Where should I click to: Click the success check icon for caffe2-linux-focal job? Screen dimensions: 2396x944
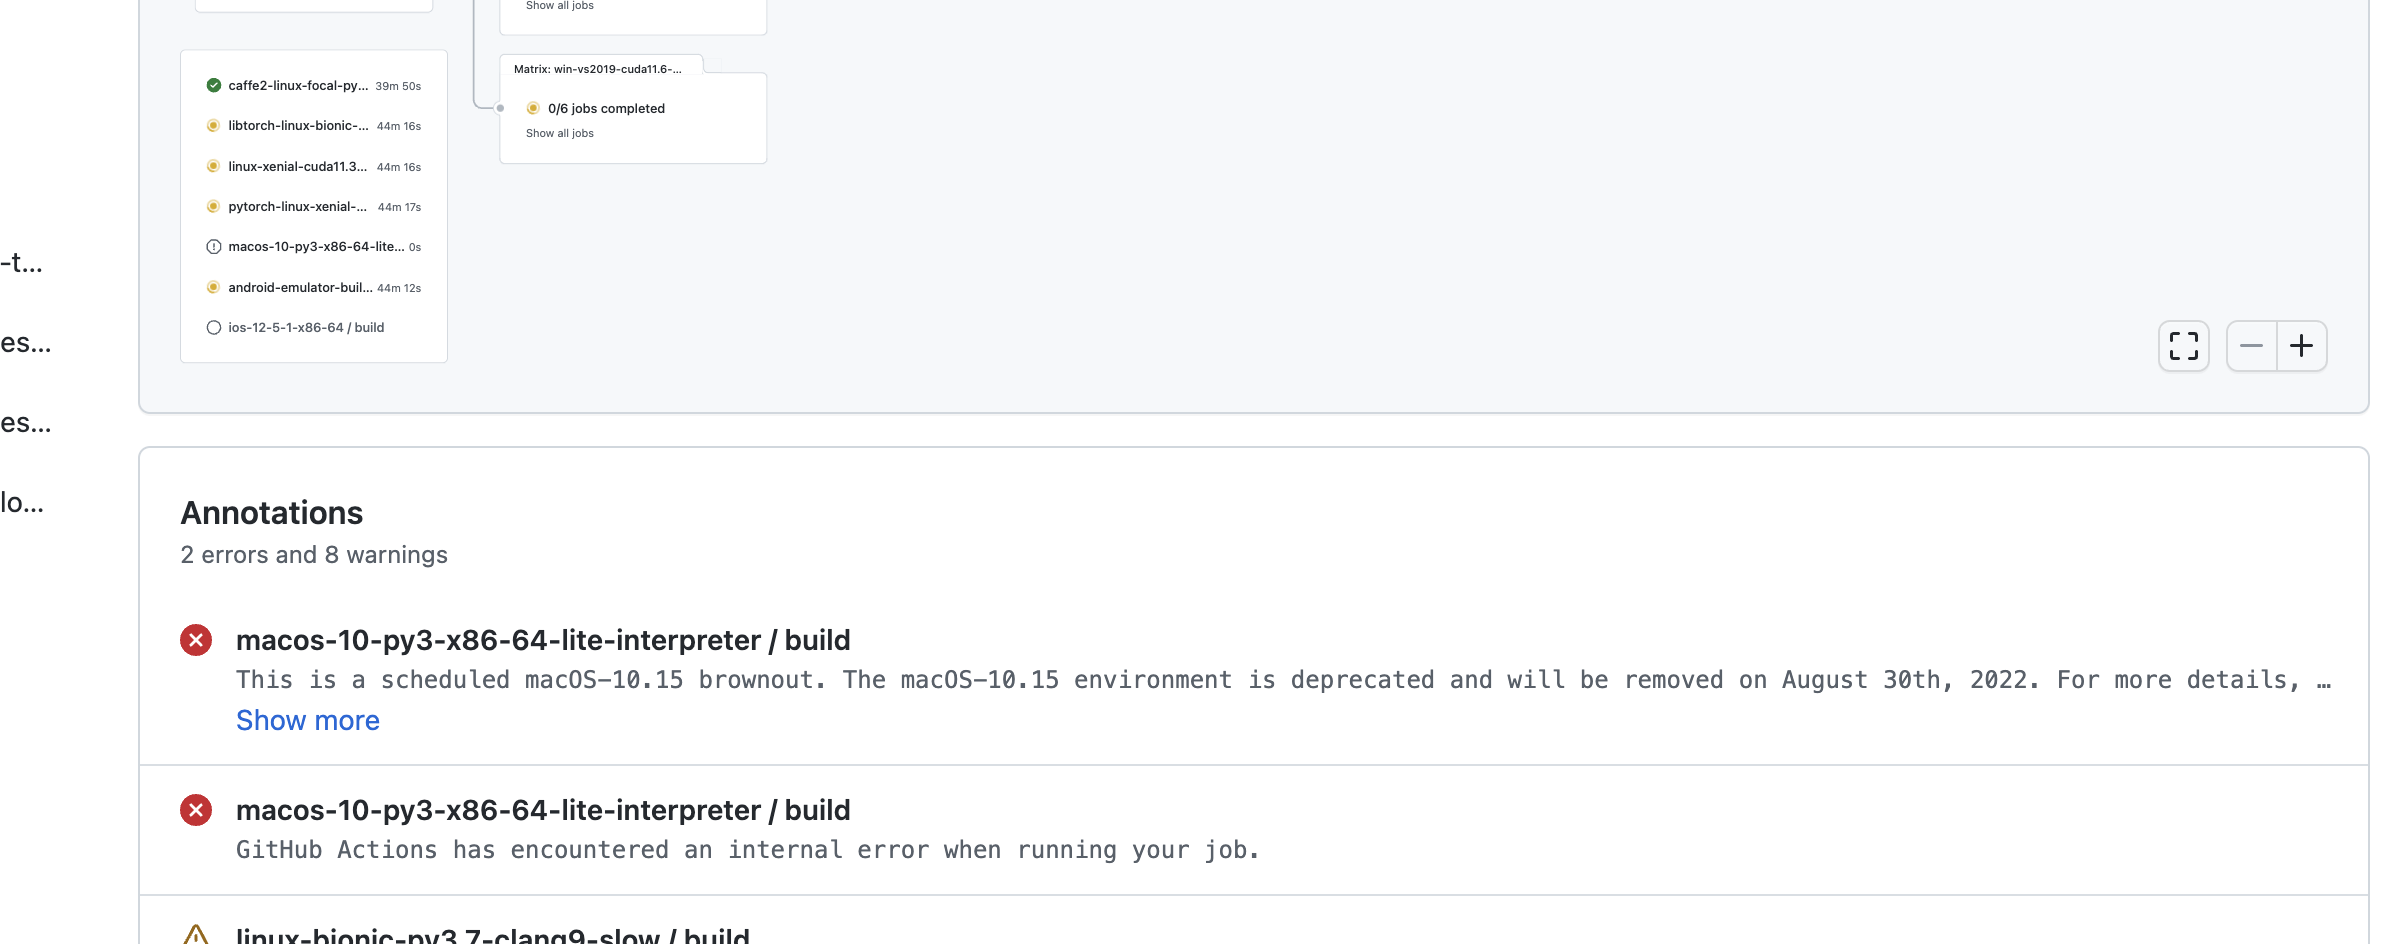click(x=213, y=85)
